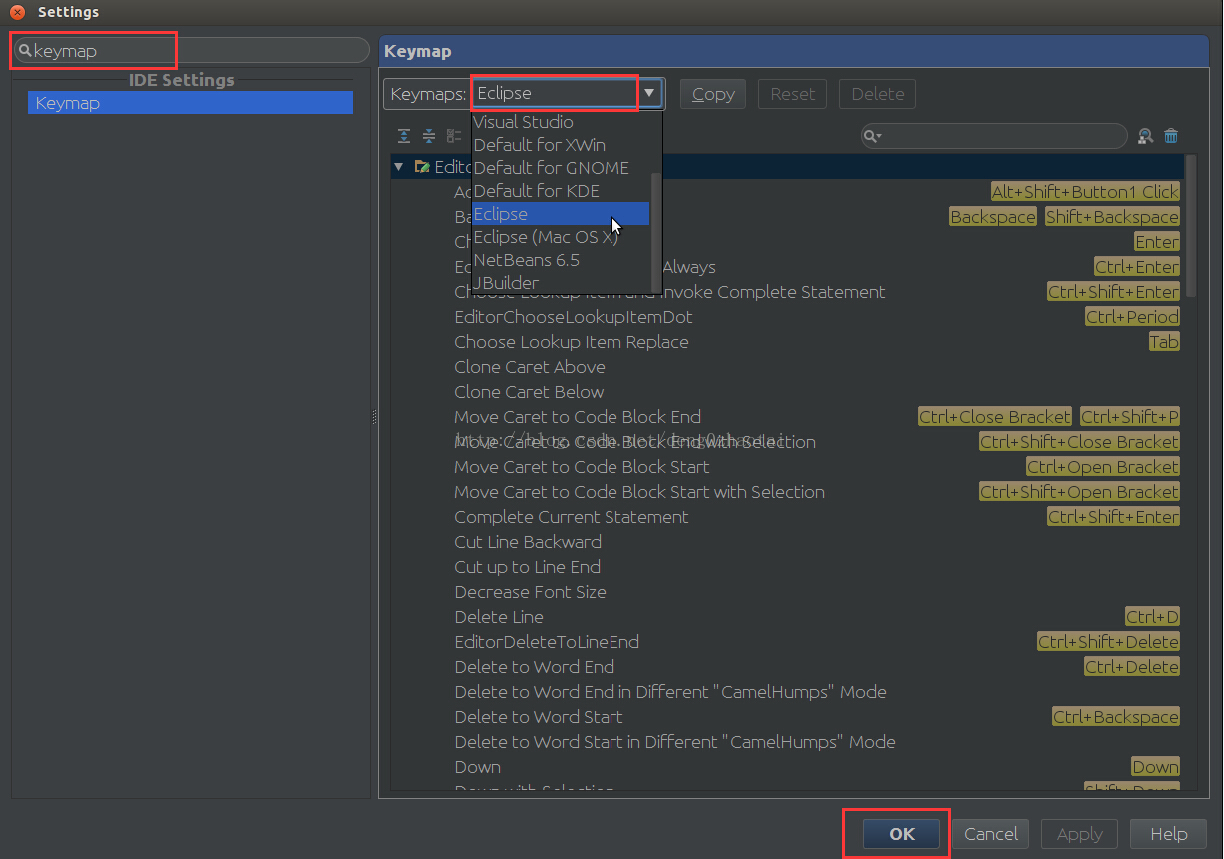Click the trash icon to clear filter

pos(1171,136)
